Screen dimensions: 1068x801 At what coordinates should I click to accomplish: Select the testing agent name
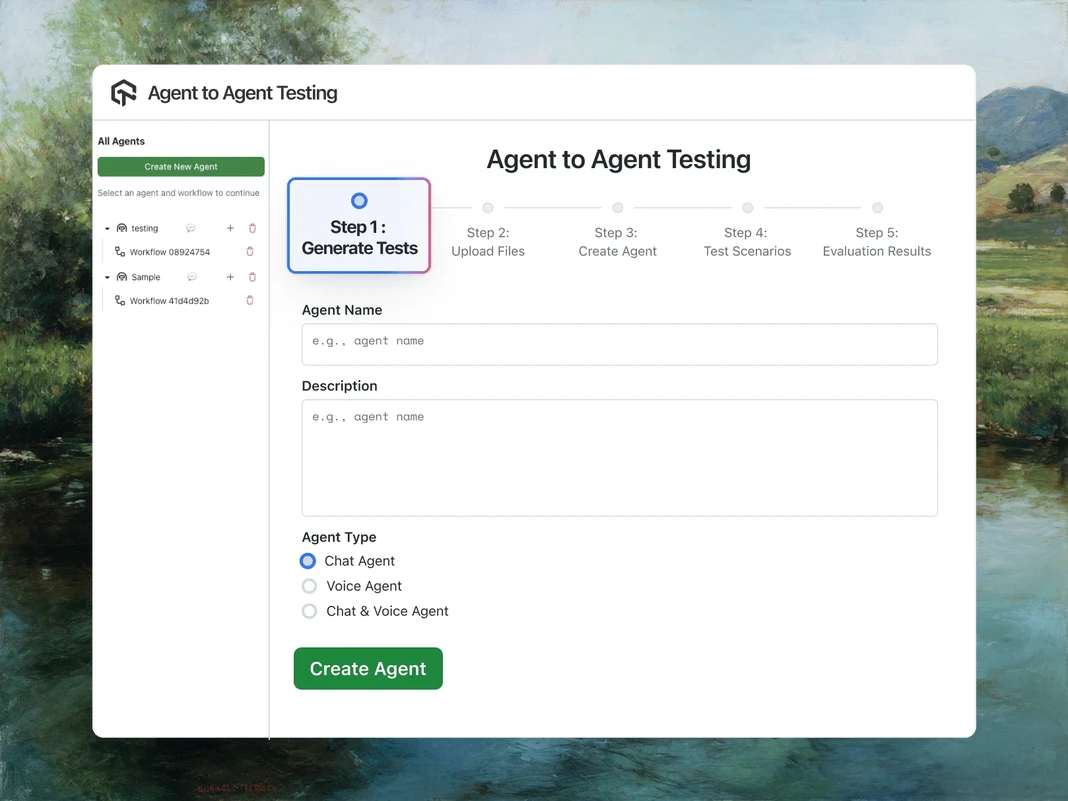pyautogui.click(x=144, y=229)
